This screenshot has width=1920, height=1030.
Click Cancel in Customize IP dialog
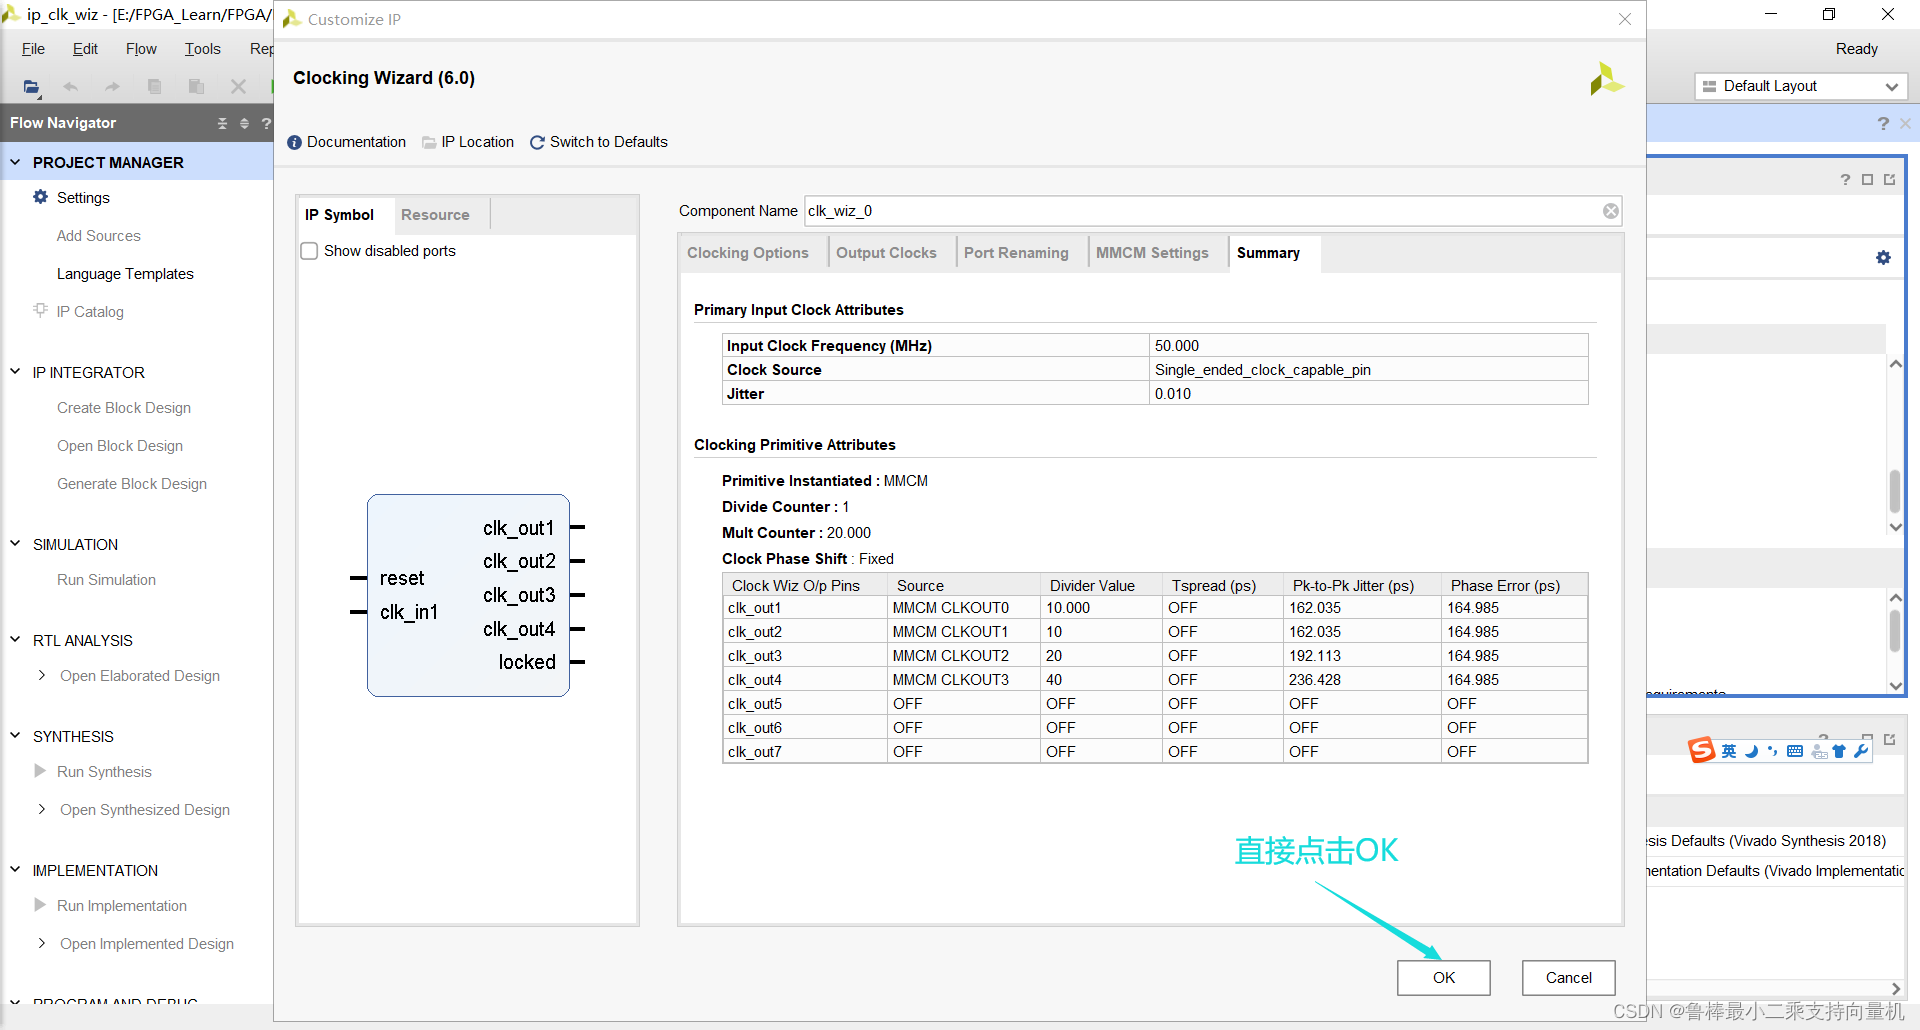click(x=1568, y=978)
